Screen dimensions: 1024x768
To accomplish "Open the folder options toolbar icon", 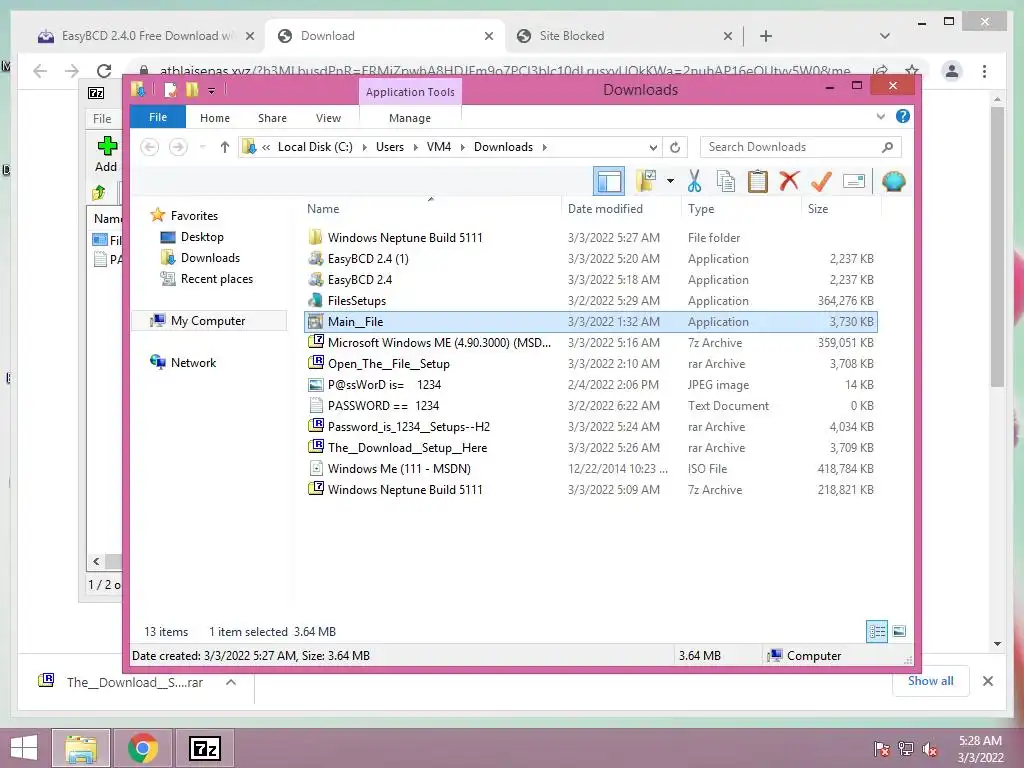I will tap(646, 181).
